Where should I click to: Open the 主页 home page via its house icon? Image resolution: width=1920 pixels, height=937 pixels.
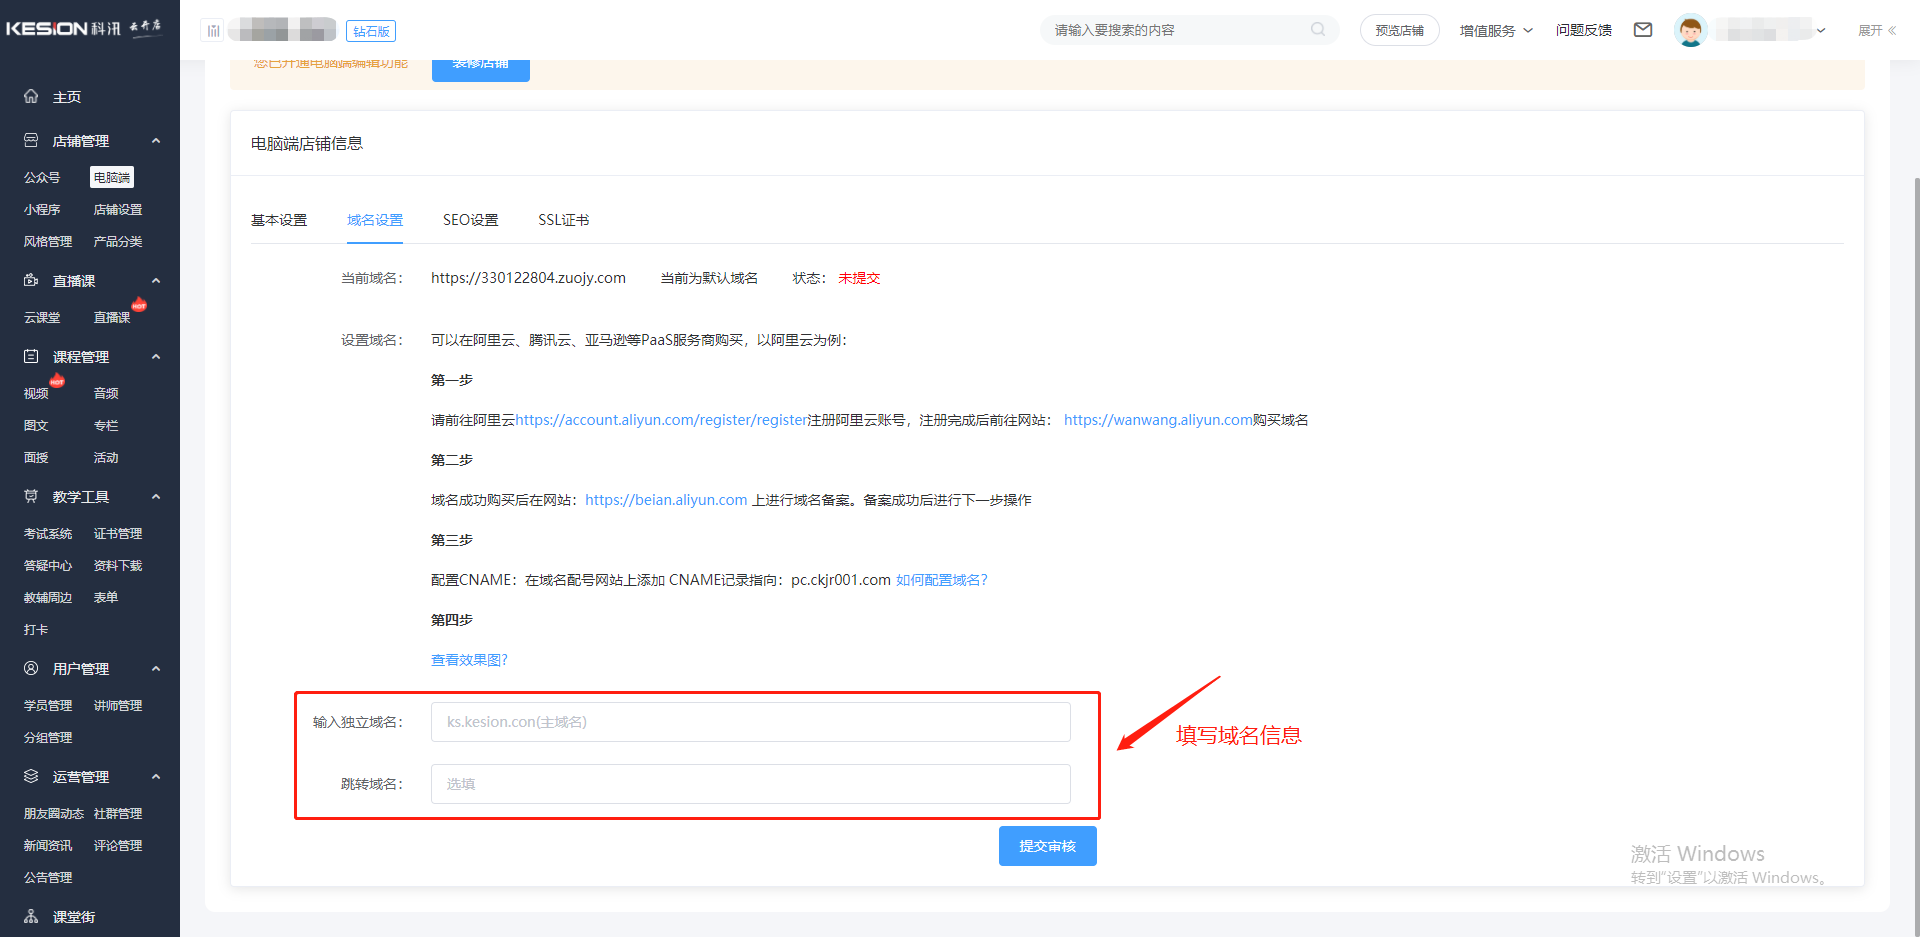pyautogui.click(x=31, y=96)
